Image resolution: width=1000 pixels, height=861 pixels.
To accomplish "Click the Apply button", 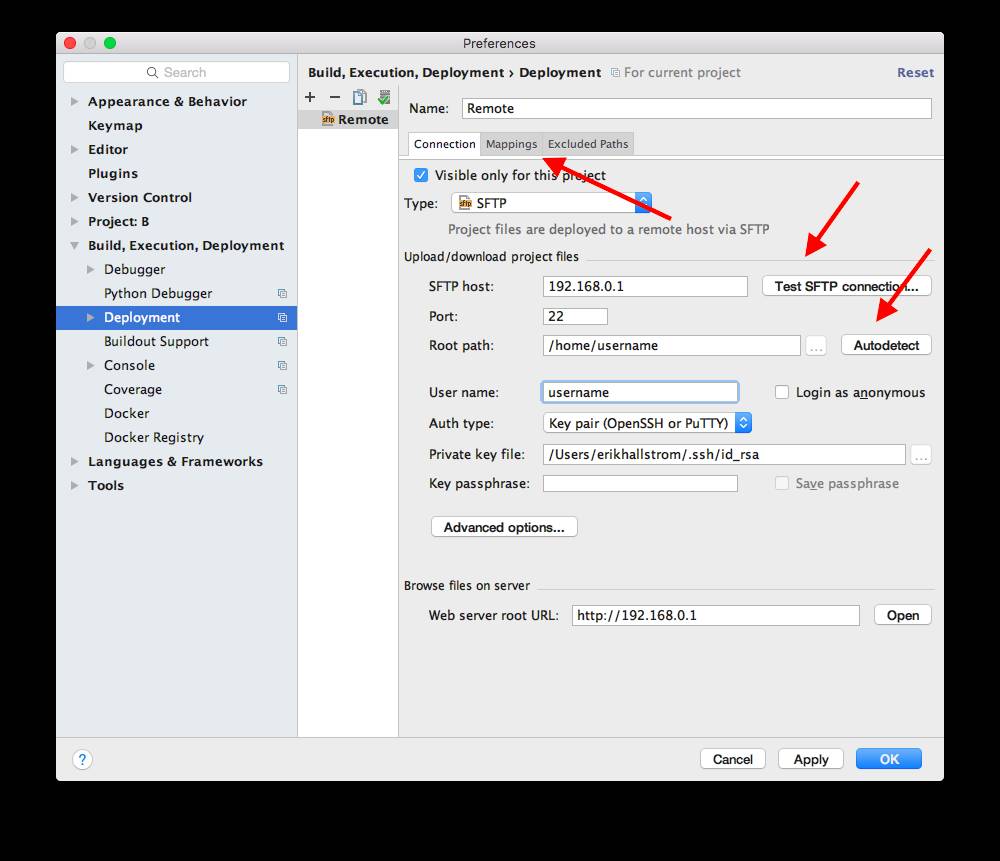I will pyautogui.click(x=811, y=759).
